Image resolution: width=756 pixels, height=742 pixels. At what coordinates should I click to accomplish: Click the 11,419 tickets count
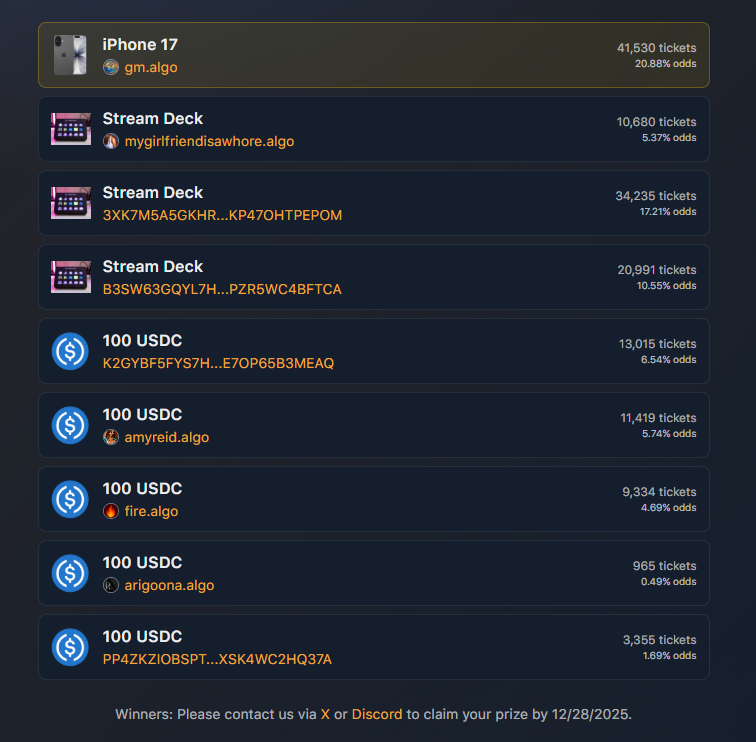click(658, 418)
